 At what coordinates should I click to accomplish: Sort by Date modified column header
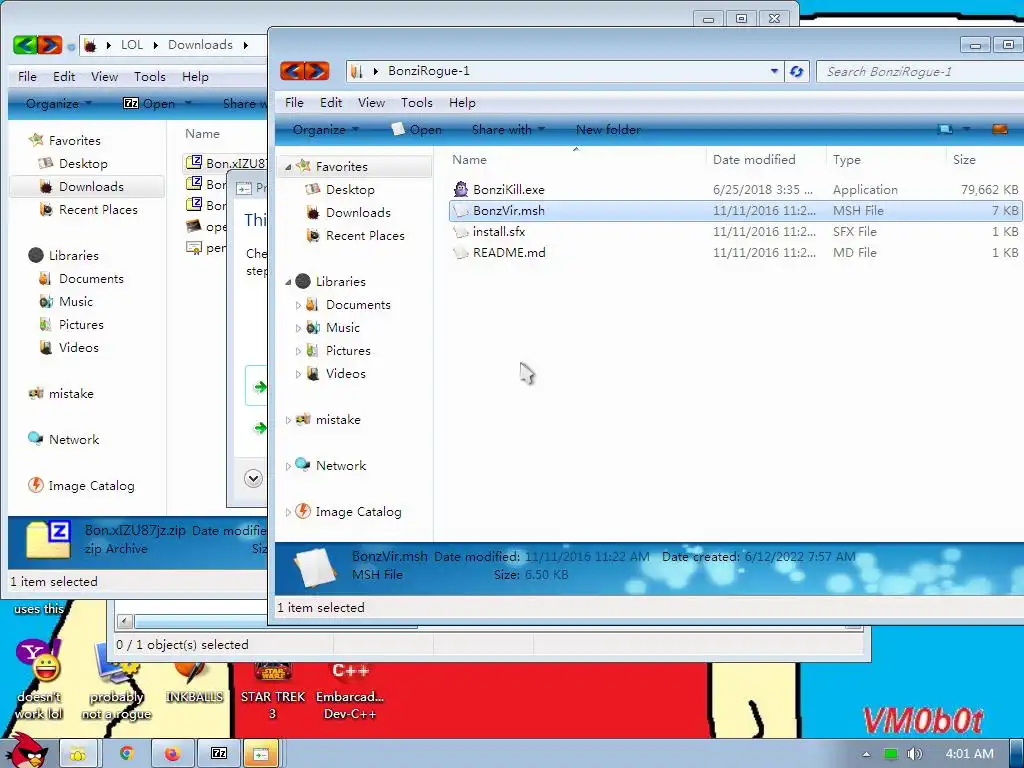754,159
